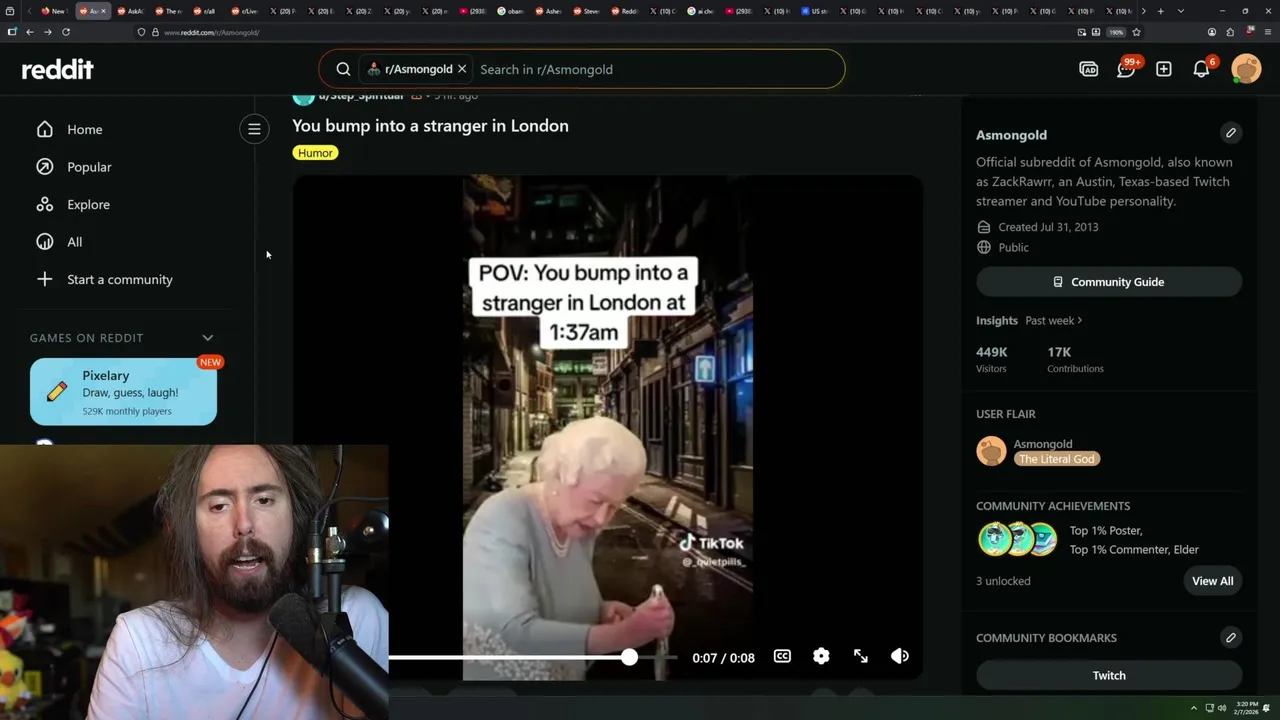This screenshot has height=720, width=1280.
Task: Open post titled You bump into a stranger
Action: 430,125
